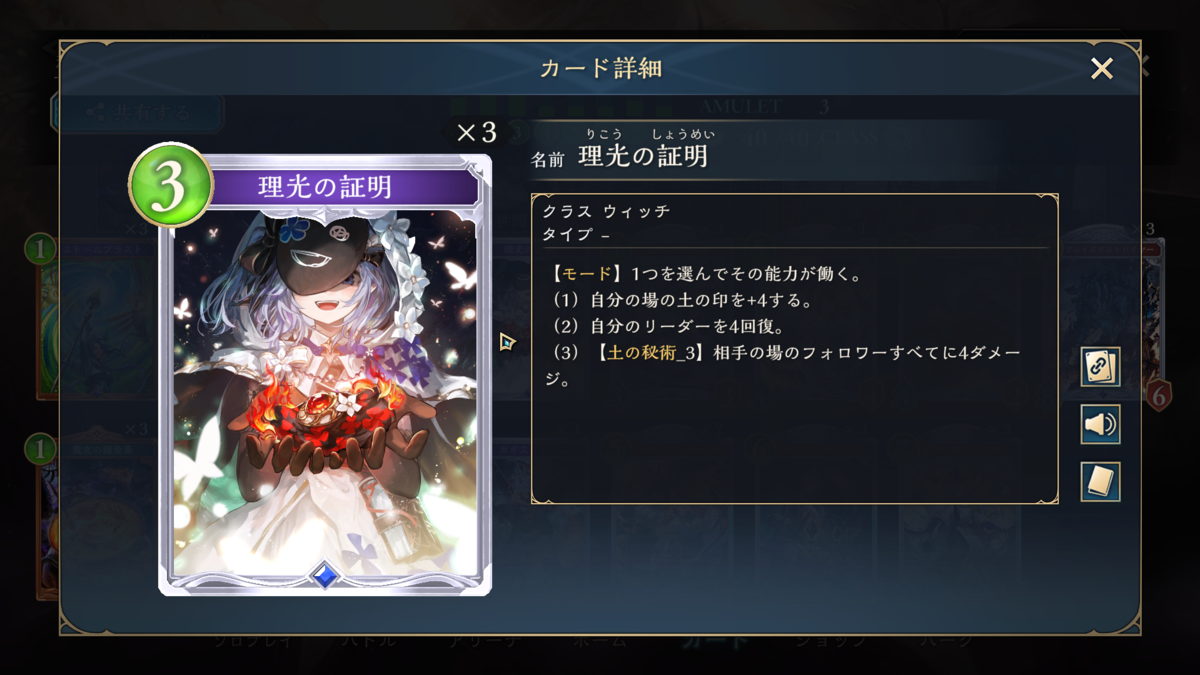
Task: Click the ×3 card count indicator
Action: pyautogui.click(x=476, y=133)
